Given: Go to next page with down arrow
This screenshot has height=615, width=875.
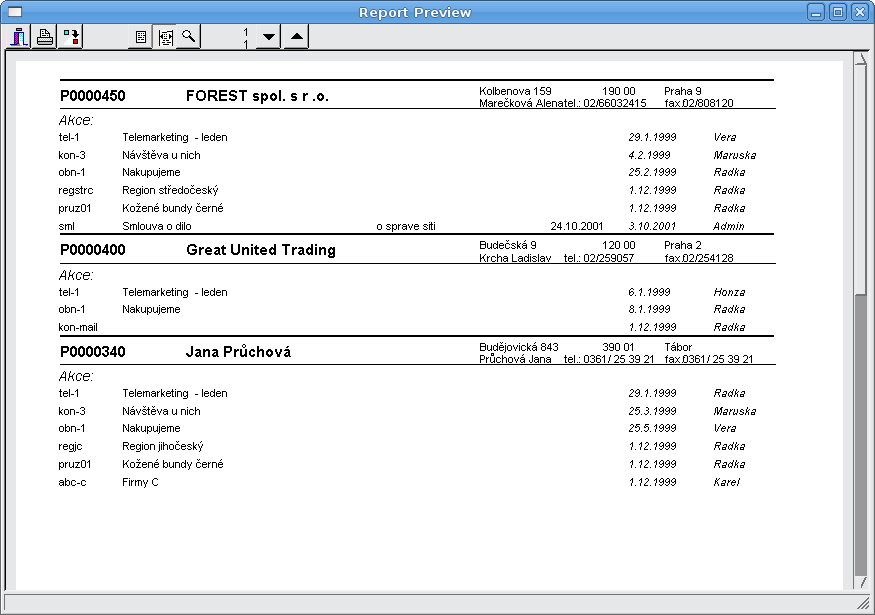Looking at the screenshot, I should coord(268,38).
